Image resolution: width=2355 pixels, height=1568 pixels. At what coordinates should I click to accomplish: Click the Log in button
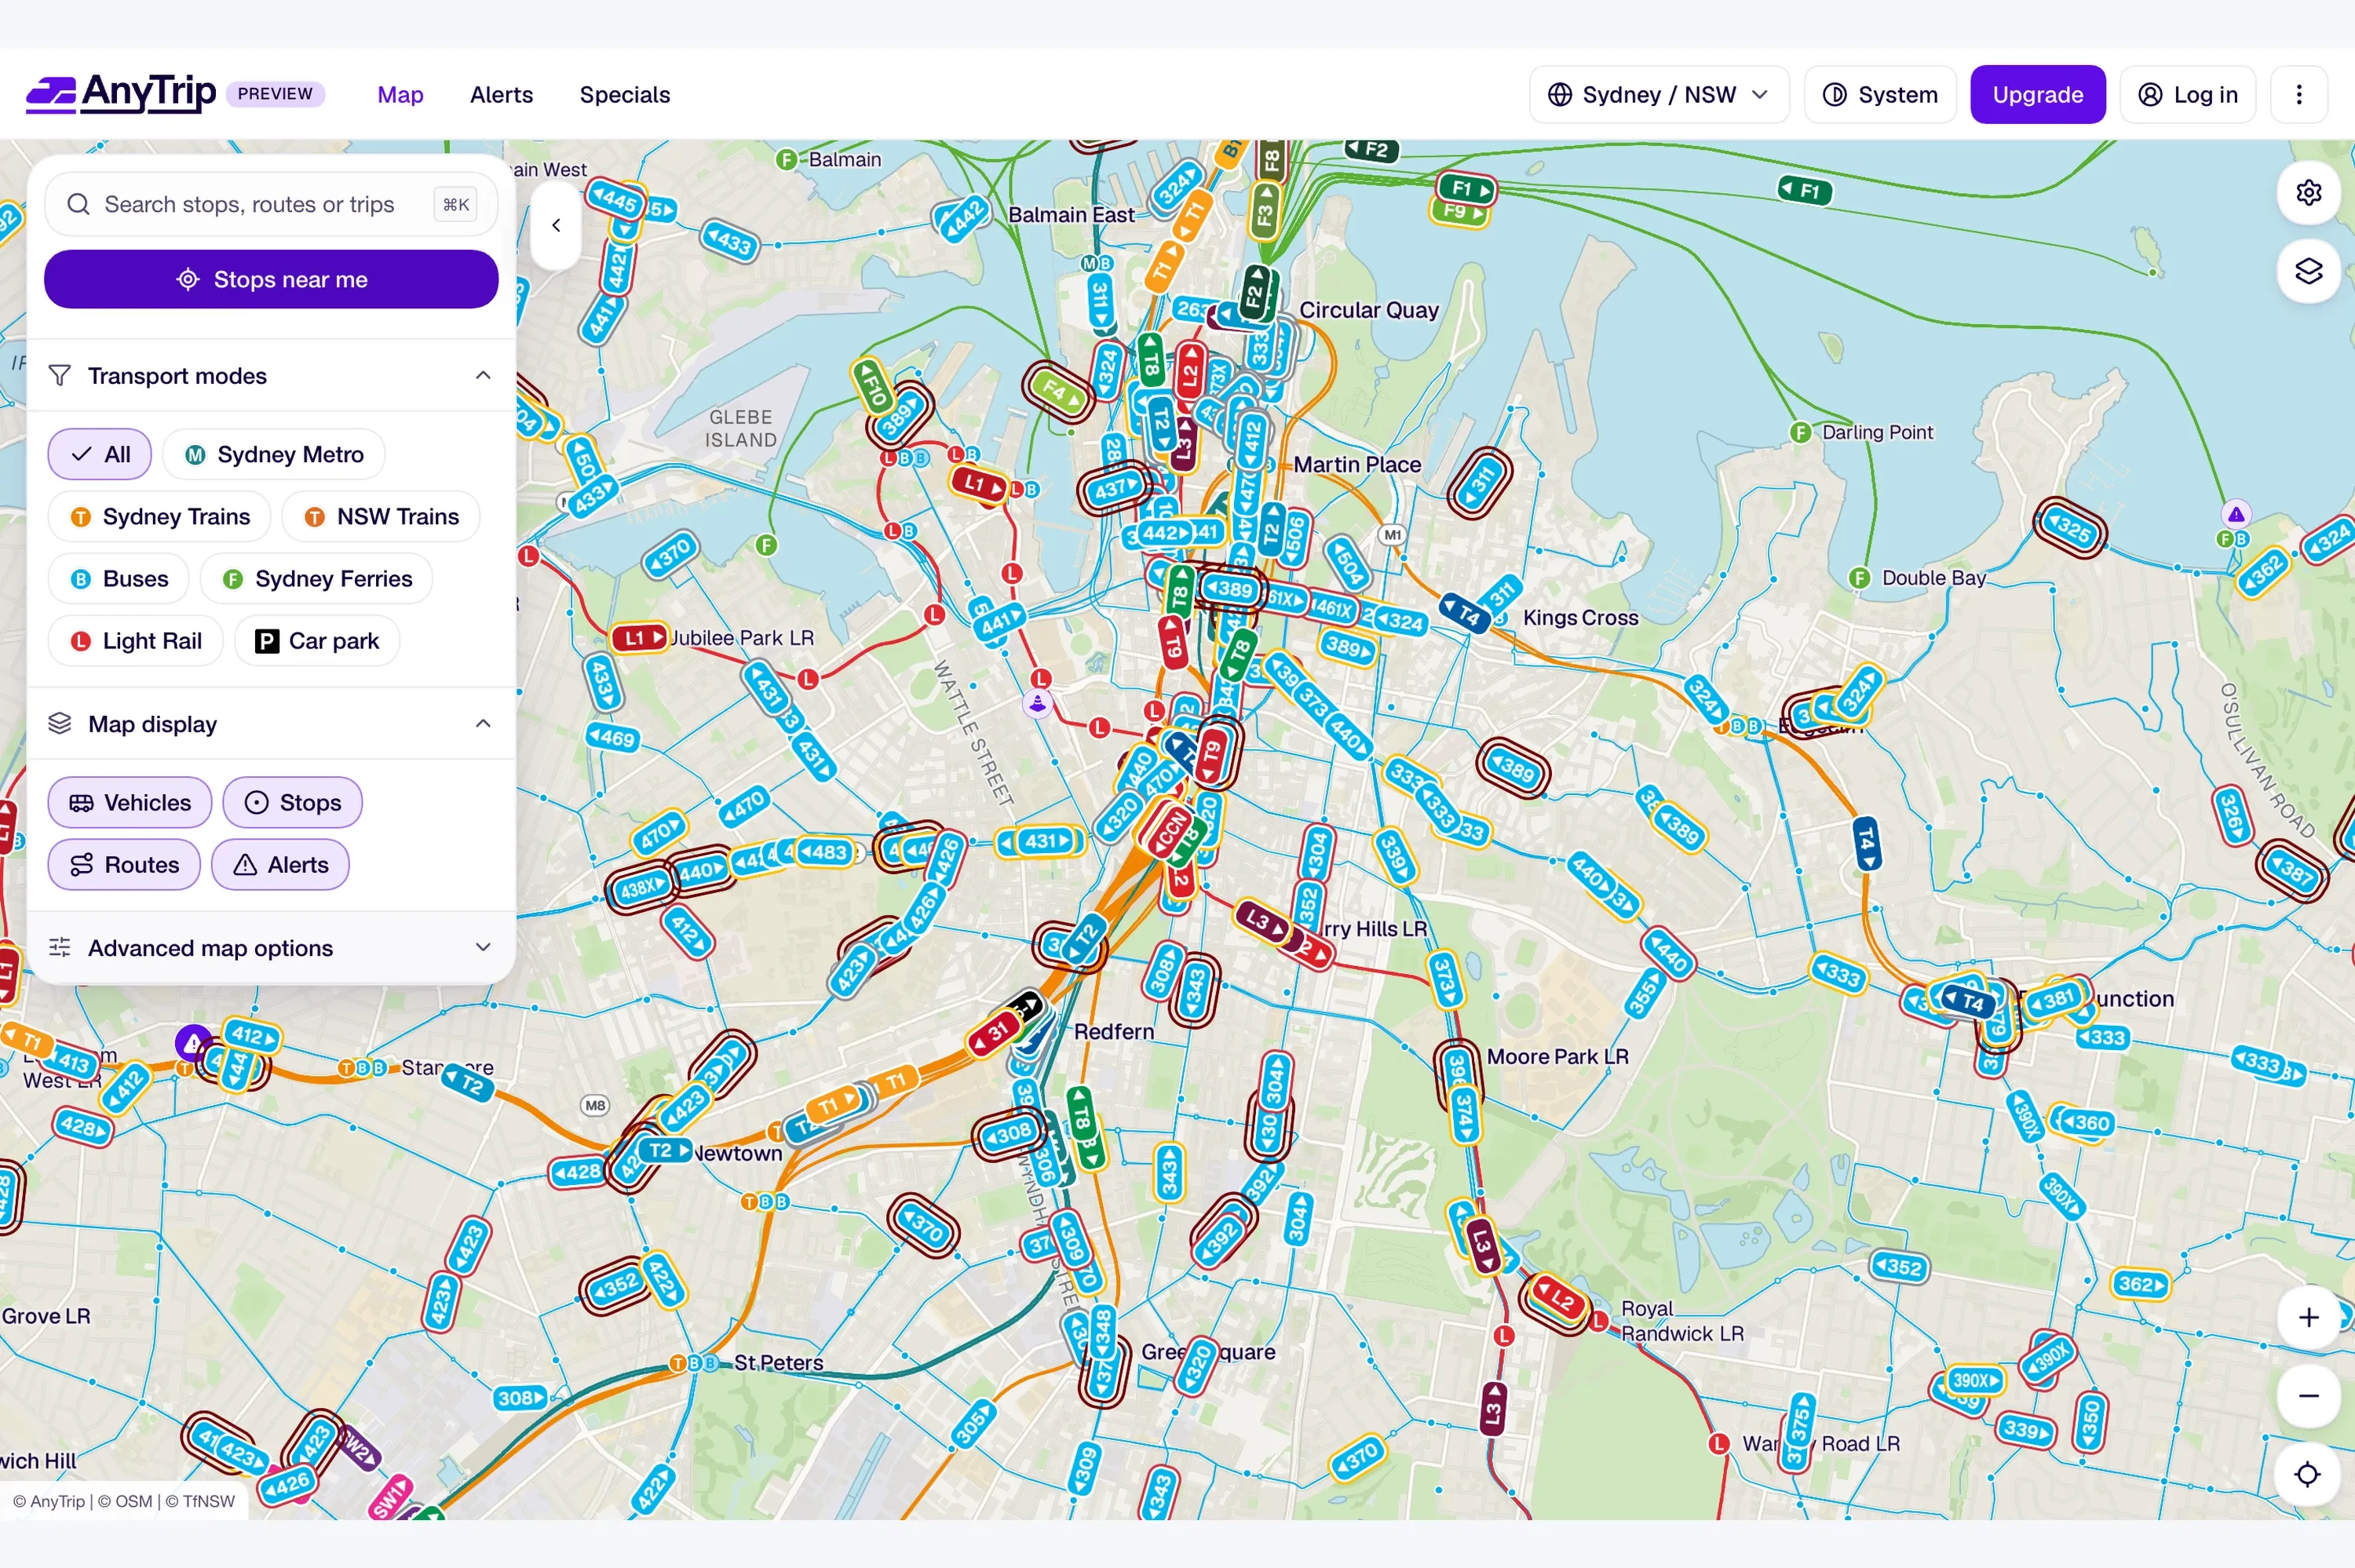point(2188,95)
